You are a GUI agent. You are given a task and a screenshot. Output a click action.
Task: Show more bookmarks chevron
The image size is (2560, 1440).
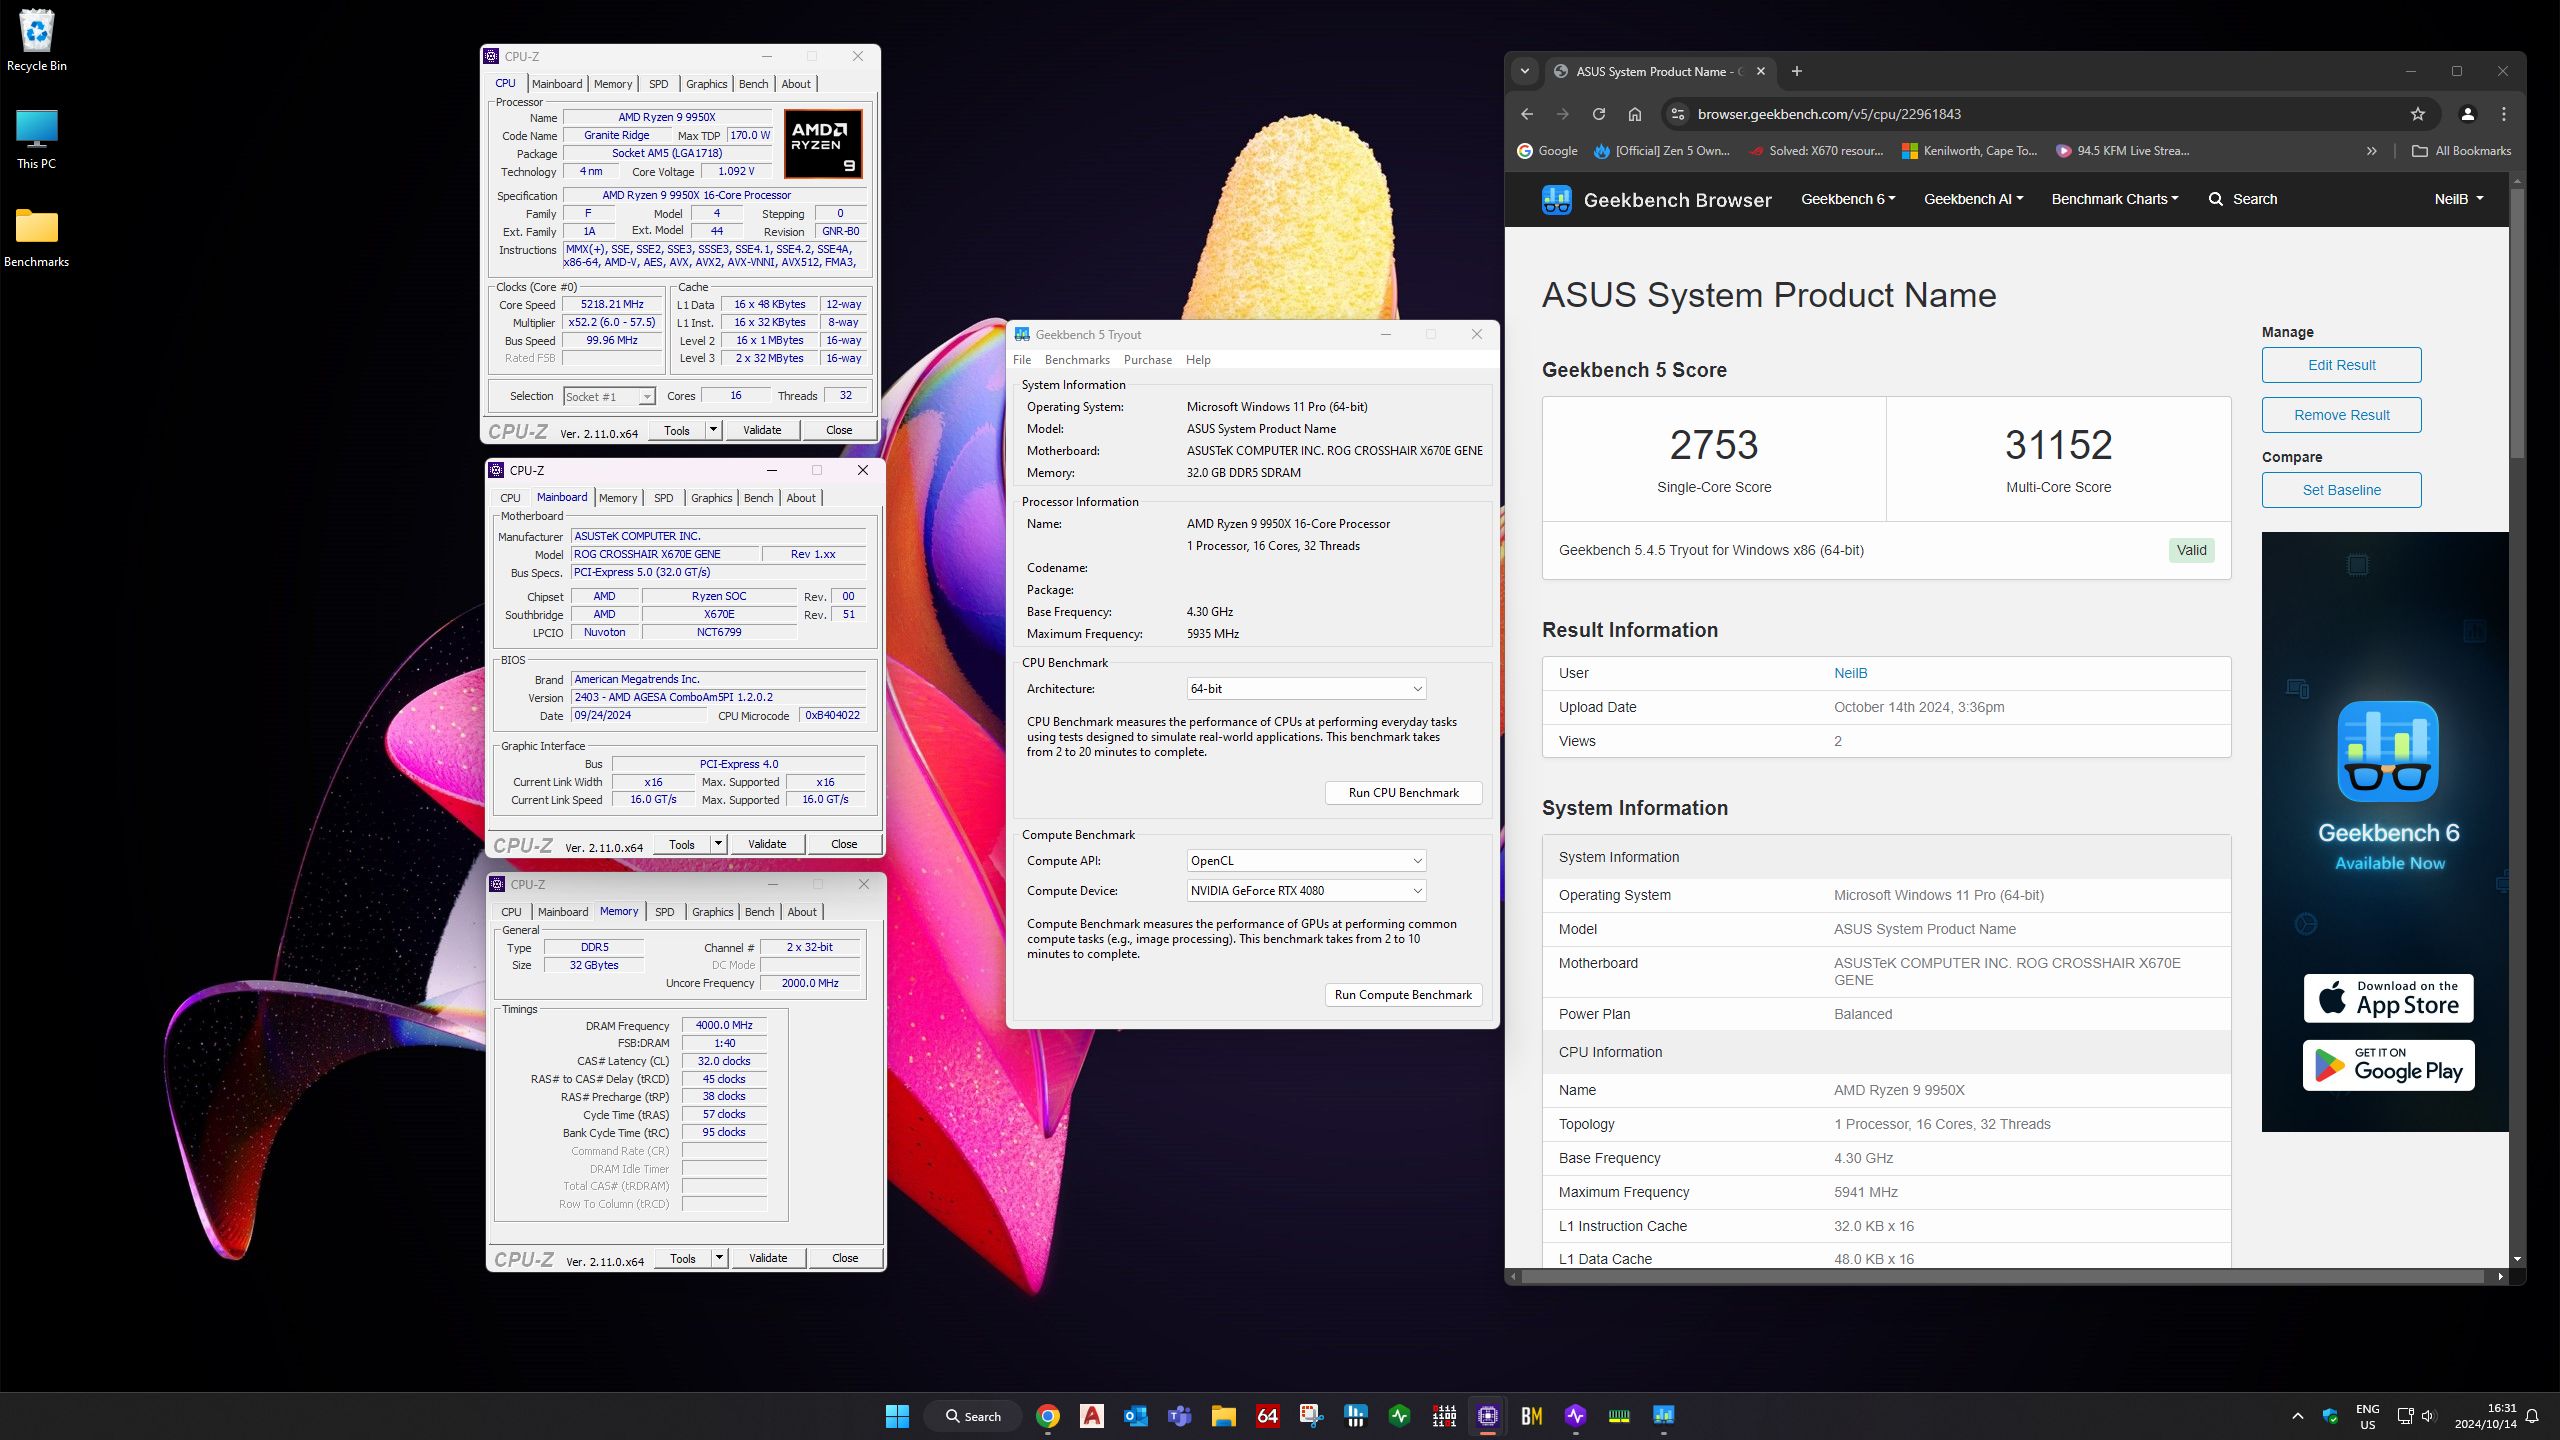[2372, 151]
